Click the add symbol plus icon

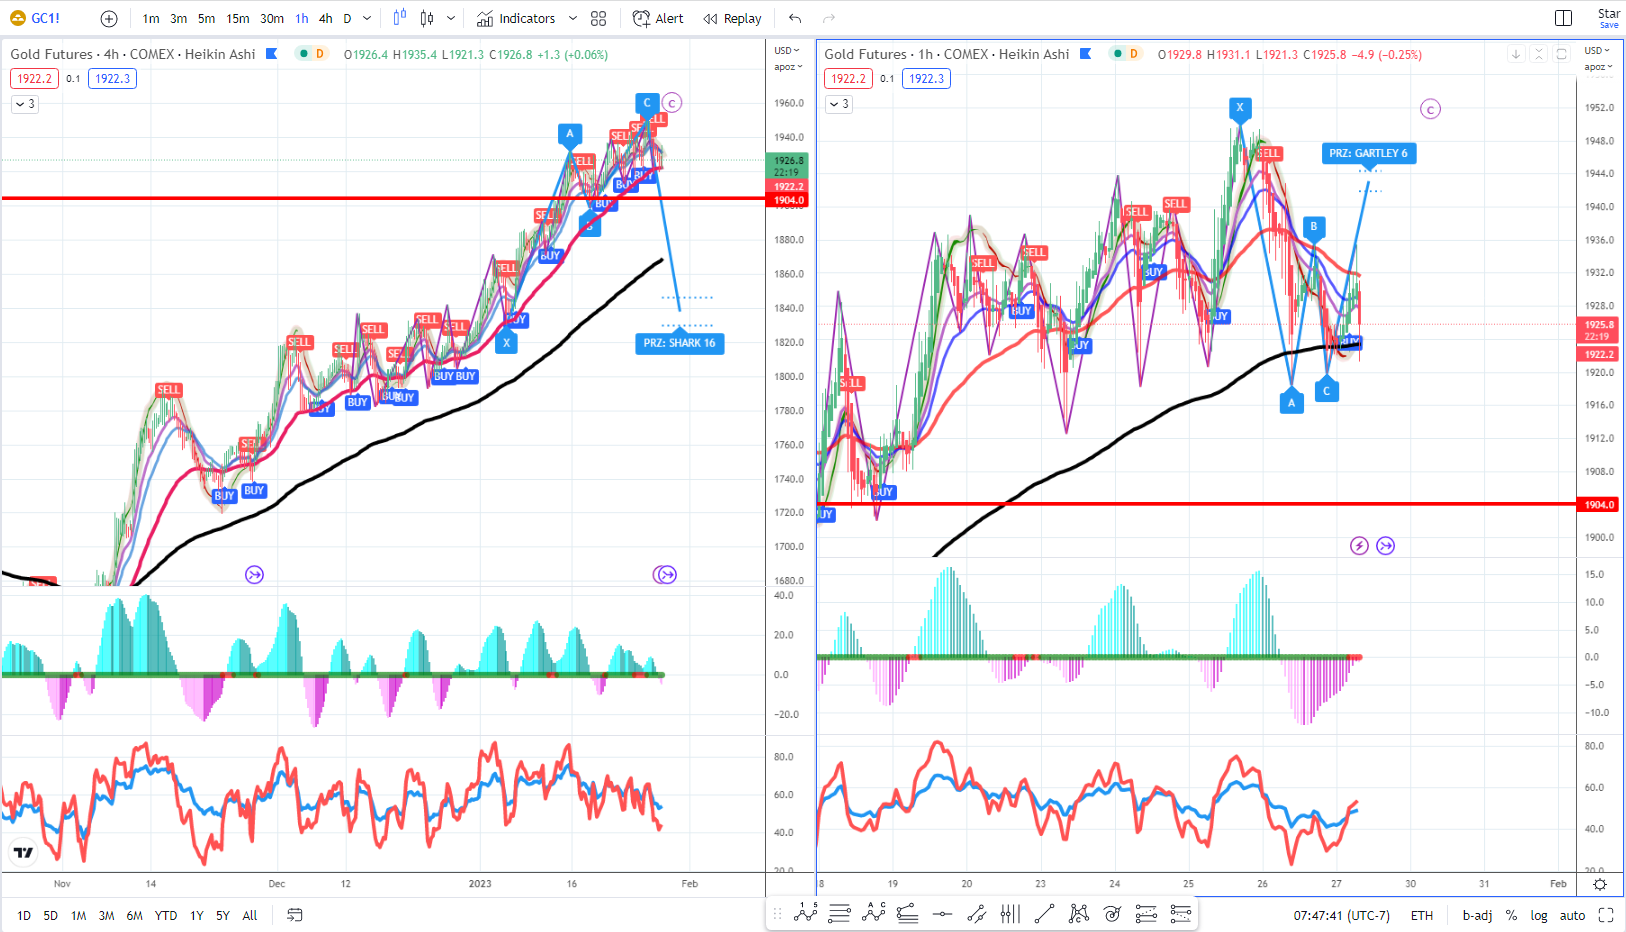(109, 18)
